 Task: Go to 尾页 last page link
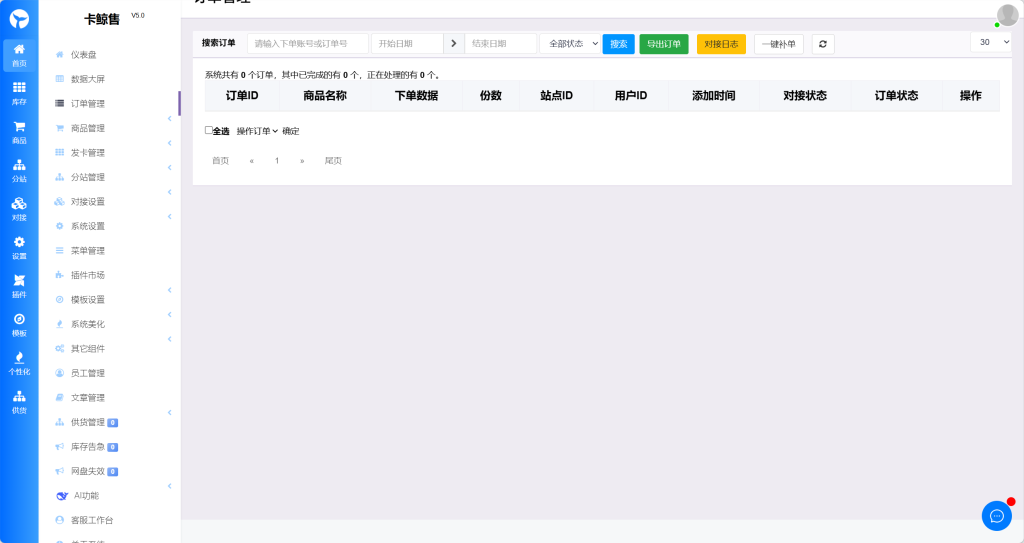[333, 161]
